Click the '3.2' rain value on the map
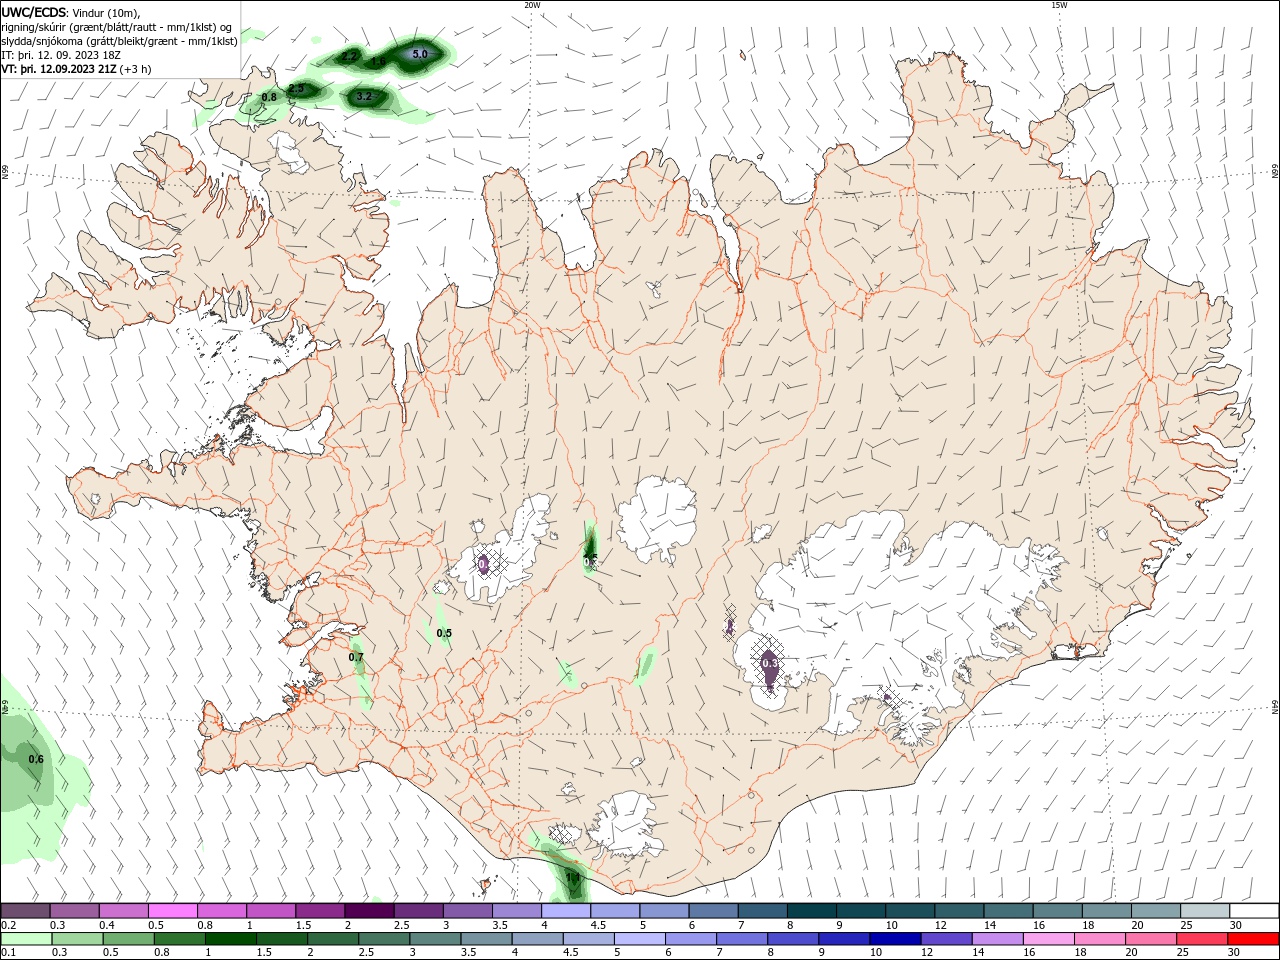This screenshot has width=1280, height=960. pos(364,97)
